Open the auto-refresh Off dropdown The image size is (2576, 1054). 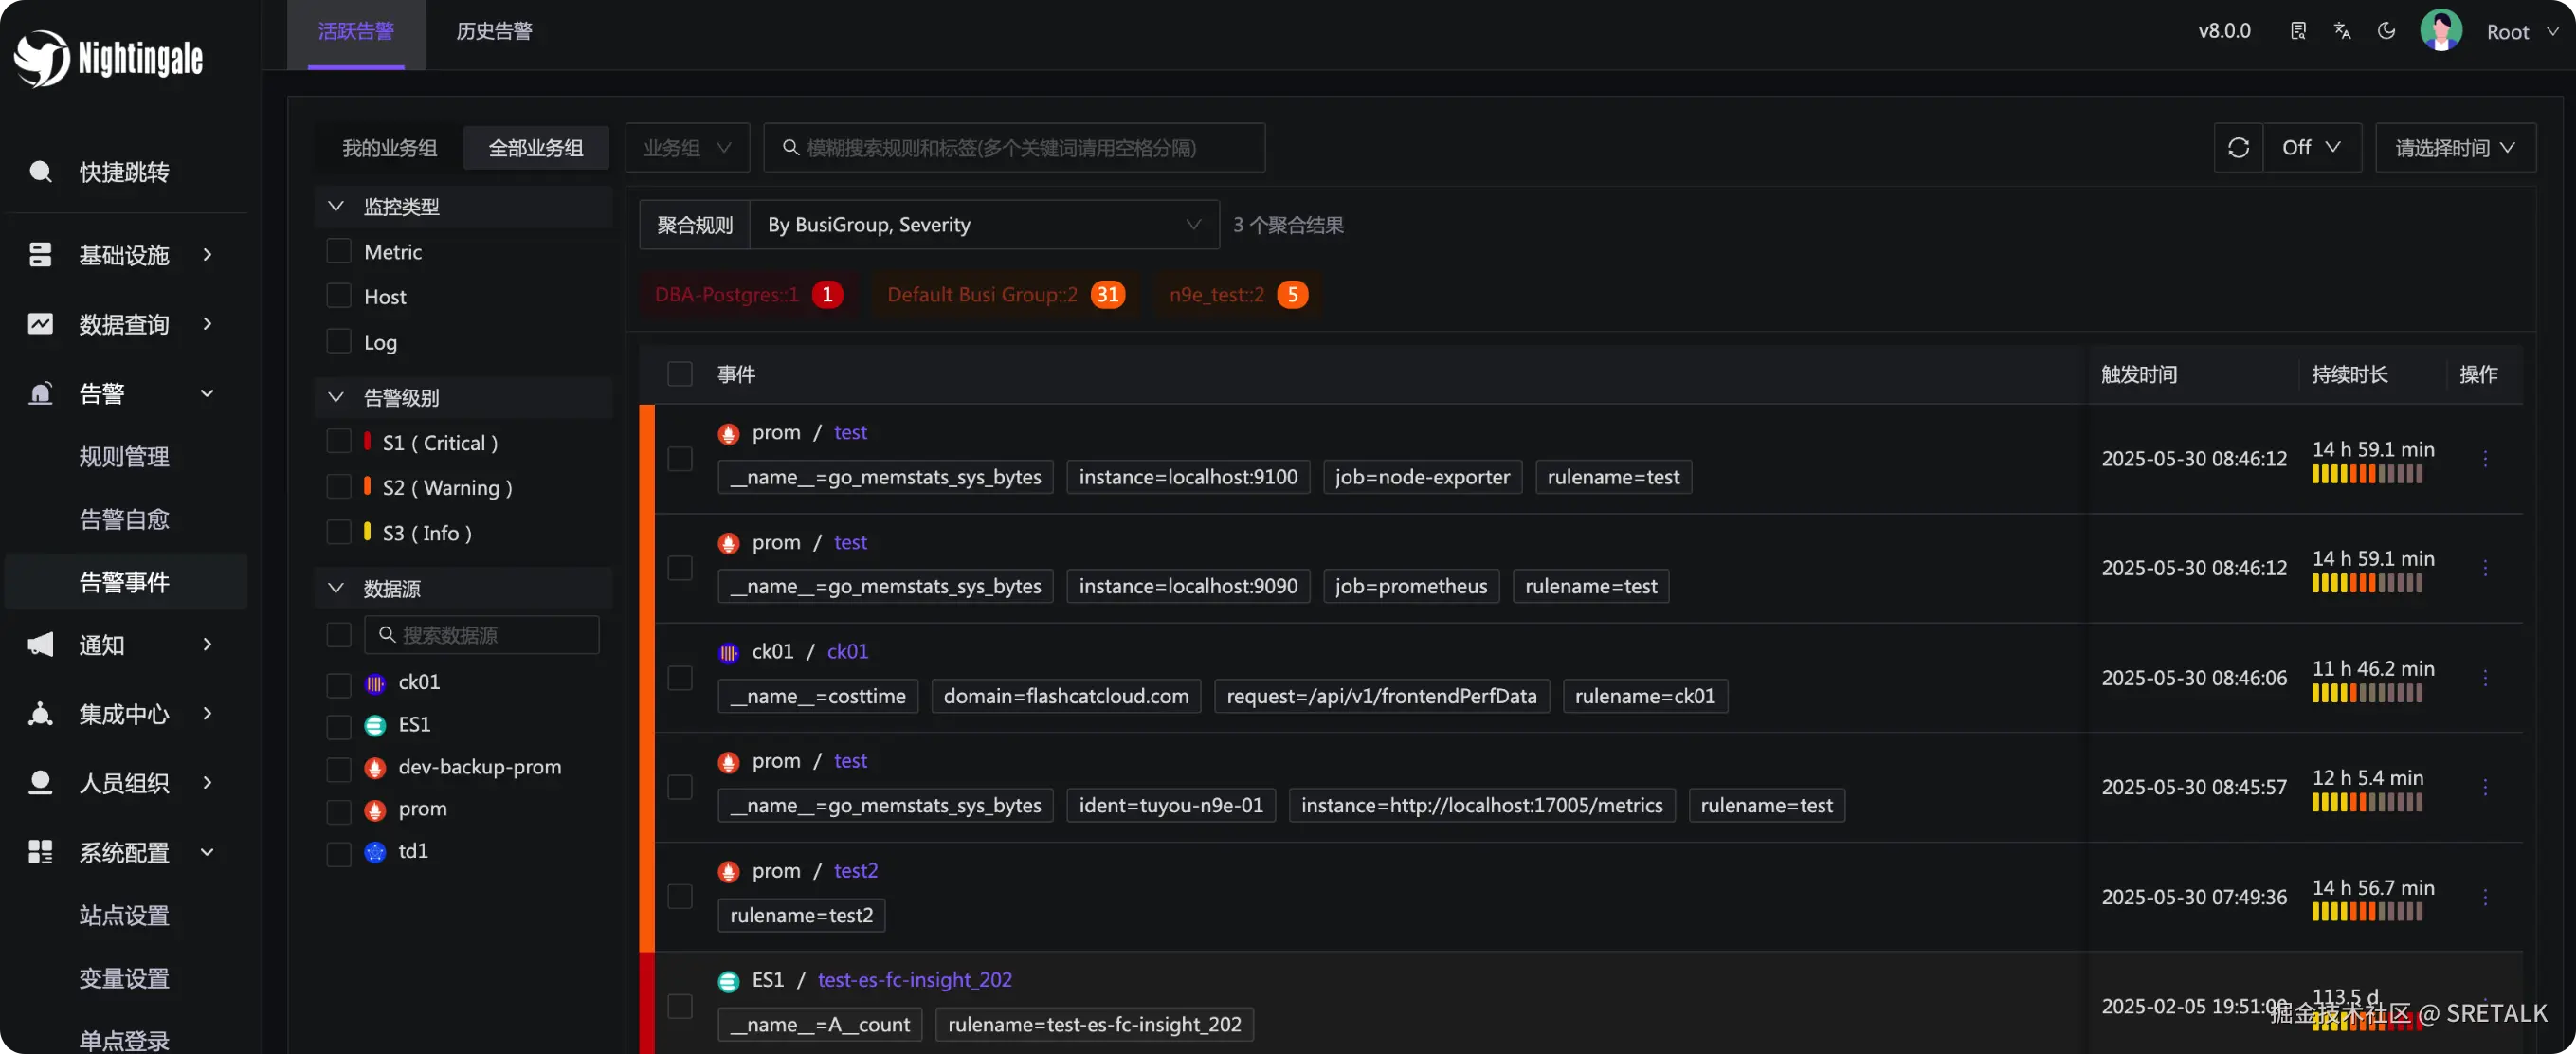(2311, 148)
